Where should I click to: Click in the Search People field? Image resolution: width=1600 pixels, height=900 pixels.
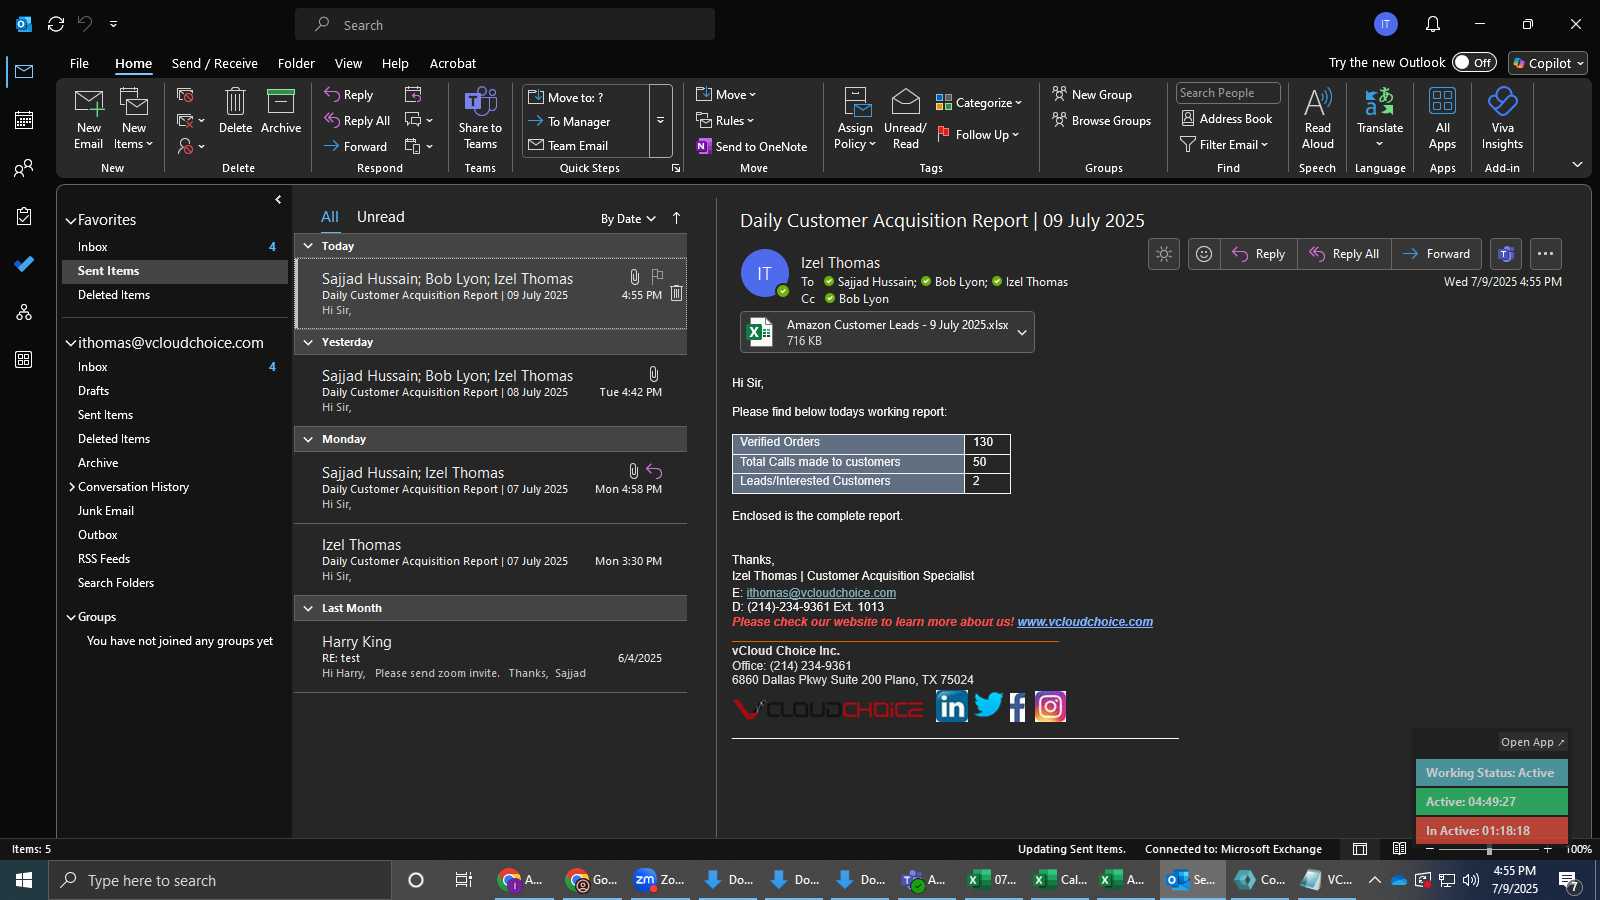[1228, 93]
